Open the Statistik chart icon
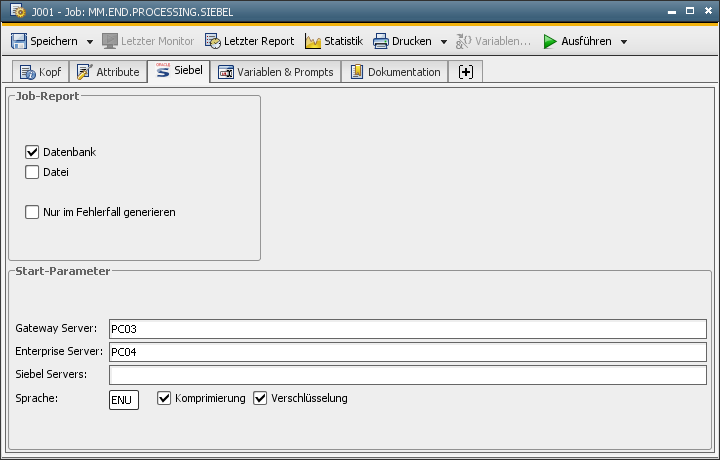Image resolution: width=720 pixels, height=460 pixels. pos(313,41)
